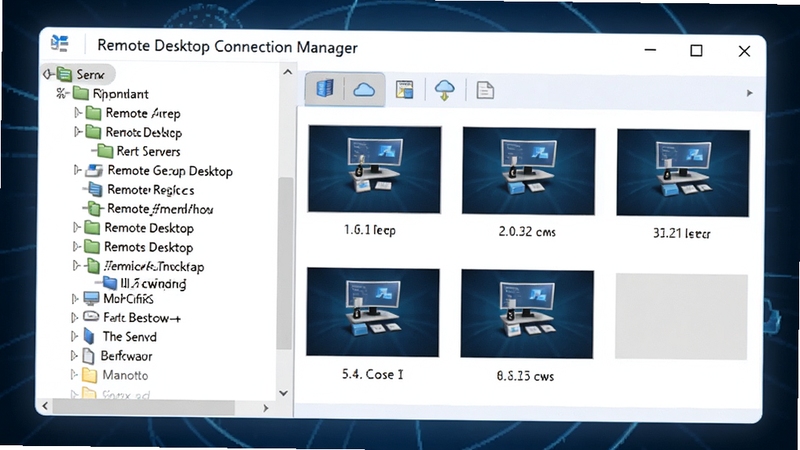The width and height of the screenshot is (800, 450).
Task: Expand the 'Remote Desktop' folder below 'Remote #merd/hou'
Action: 77,227
